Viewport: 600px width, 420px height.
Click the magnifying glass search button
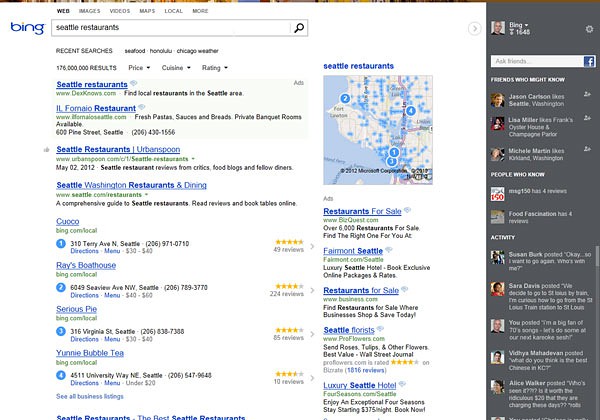coord(299,30)
